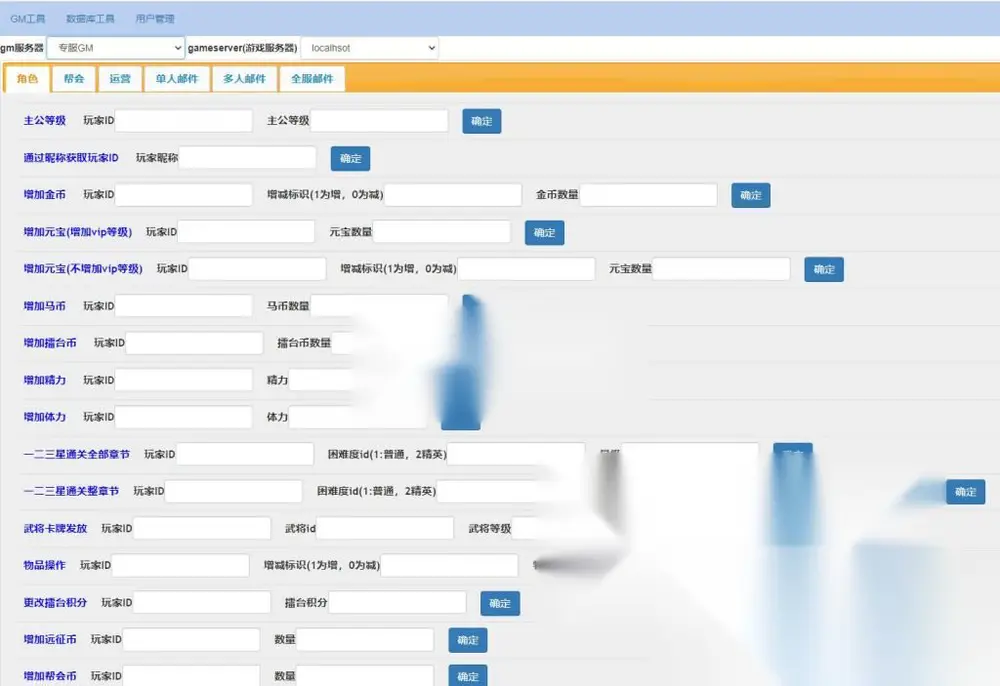Open the GM工具 menu
Screen dimensions: 1000x686
tap(28, 18)
